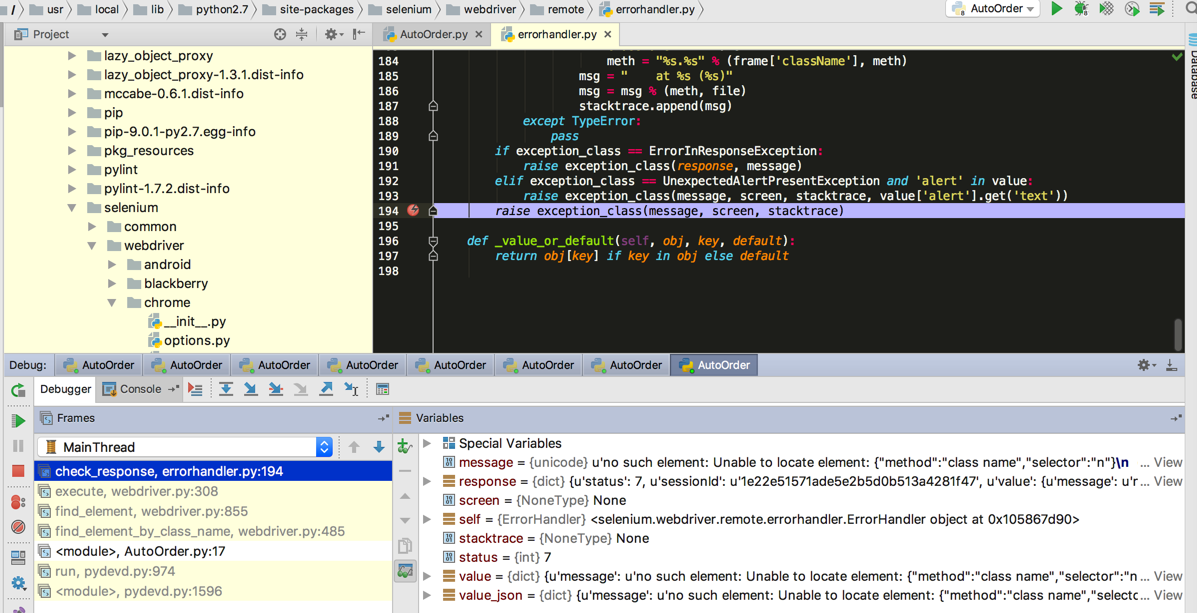Click Show Execution Point icon

(x=195, y=389)
